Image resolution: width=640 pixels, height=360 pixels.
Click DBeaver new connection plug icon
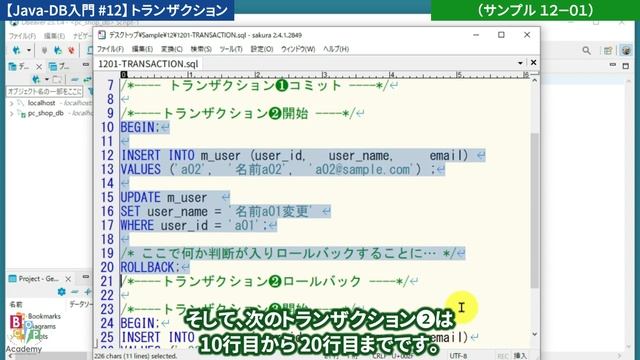16,50
